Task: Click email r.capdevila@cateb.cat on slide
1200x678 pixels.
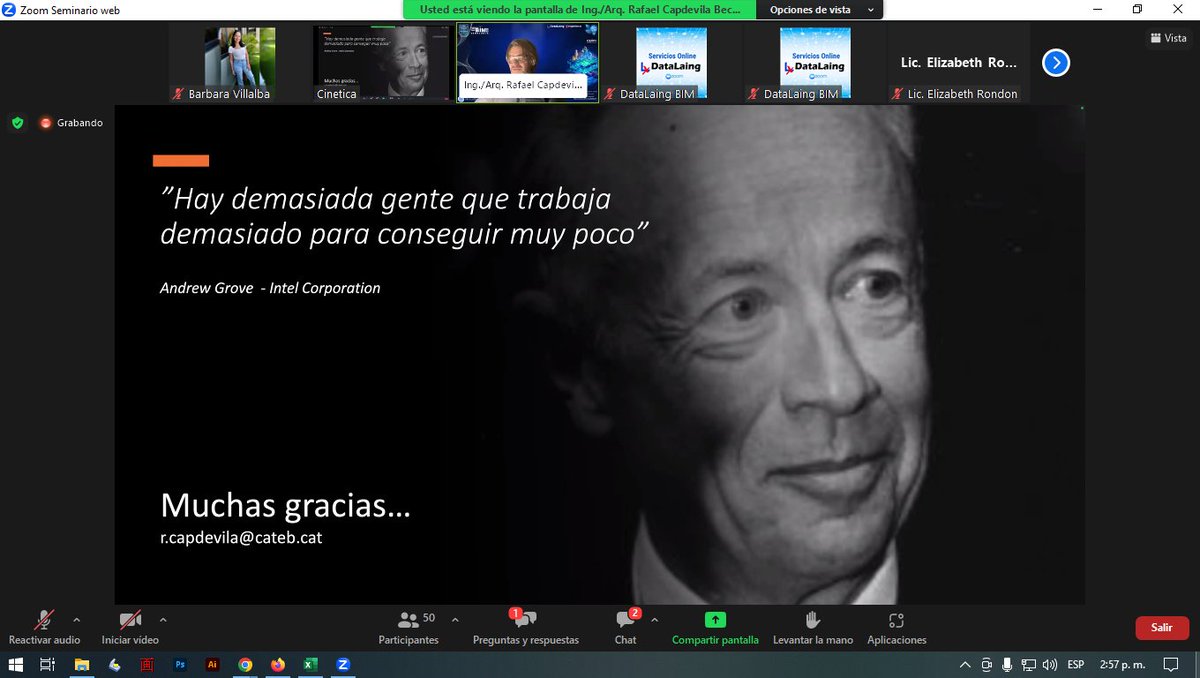Action: pos(241,537)
